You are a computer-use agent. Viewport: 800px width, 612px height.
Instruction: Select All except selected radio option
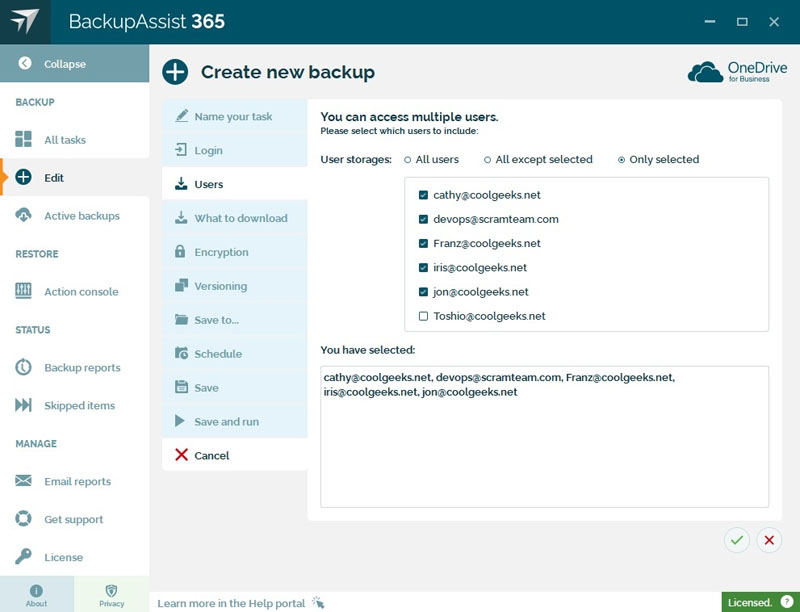(487, 160)
